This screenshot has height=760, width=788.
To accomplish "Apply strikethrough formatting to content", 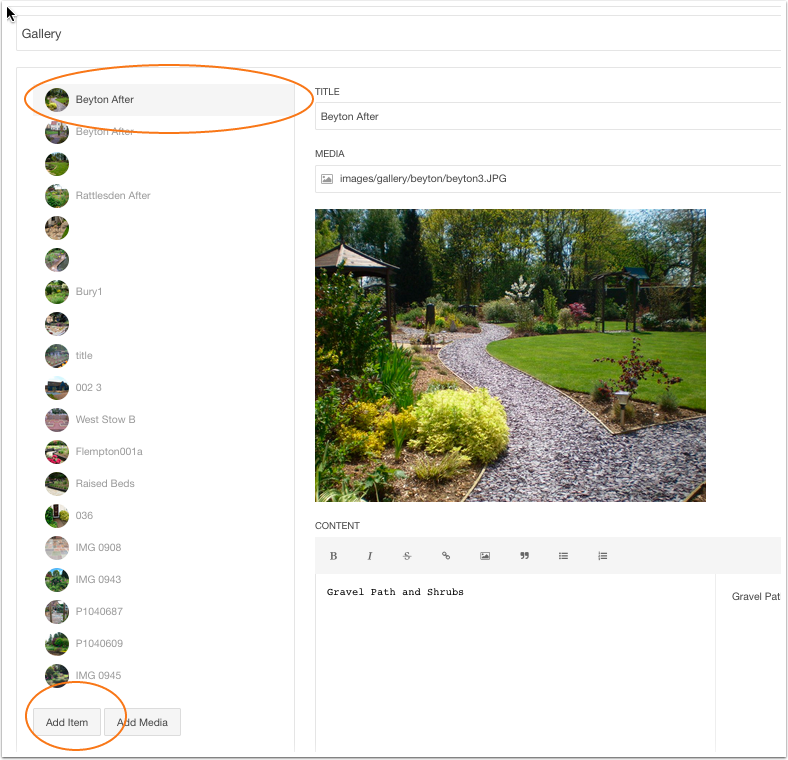I will [407, 555].
